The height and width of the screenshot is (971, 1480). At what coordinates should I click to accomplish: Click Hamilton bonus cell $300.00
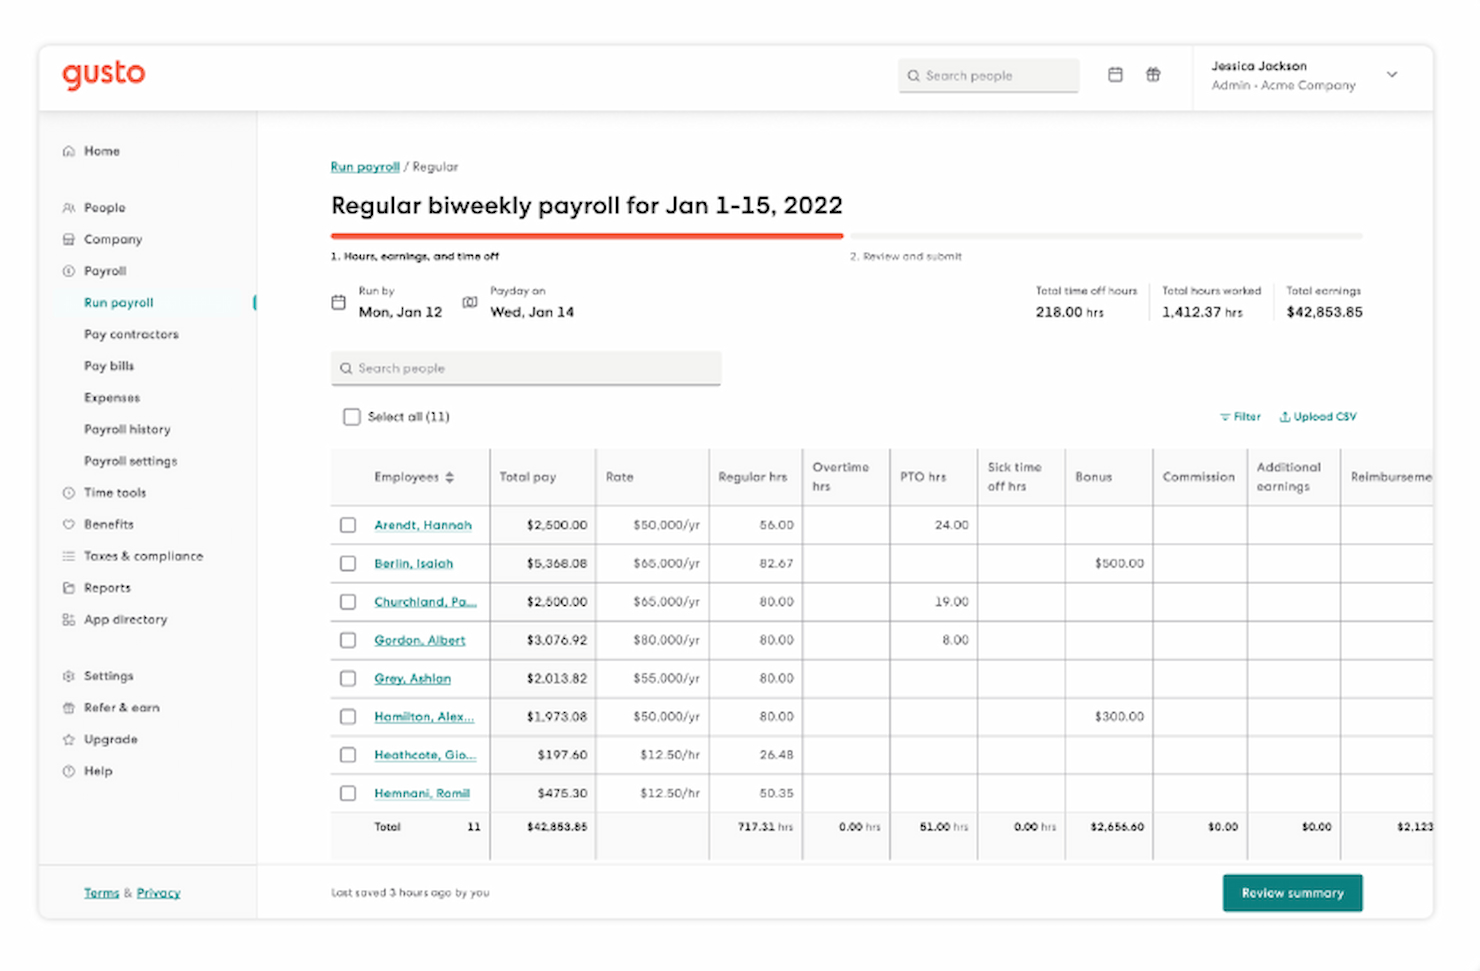coord(1109,717)
